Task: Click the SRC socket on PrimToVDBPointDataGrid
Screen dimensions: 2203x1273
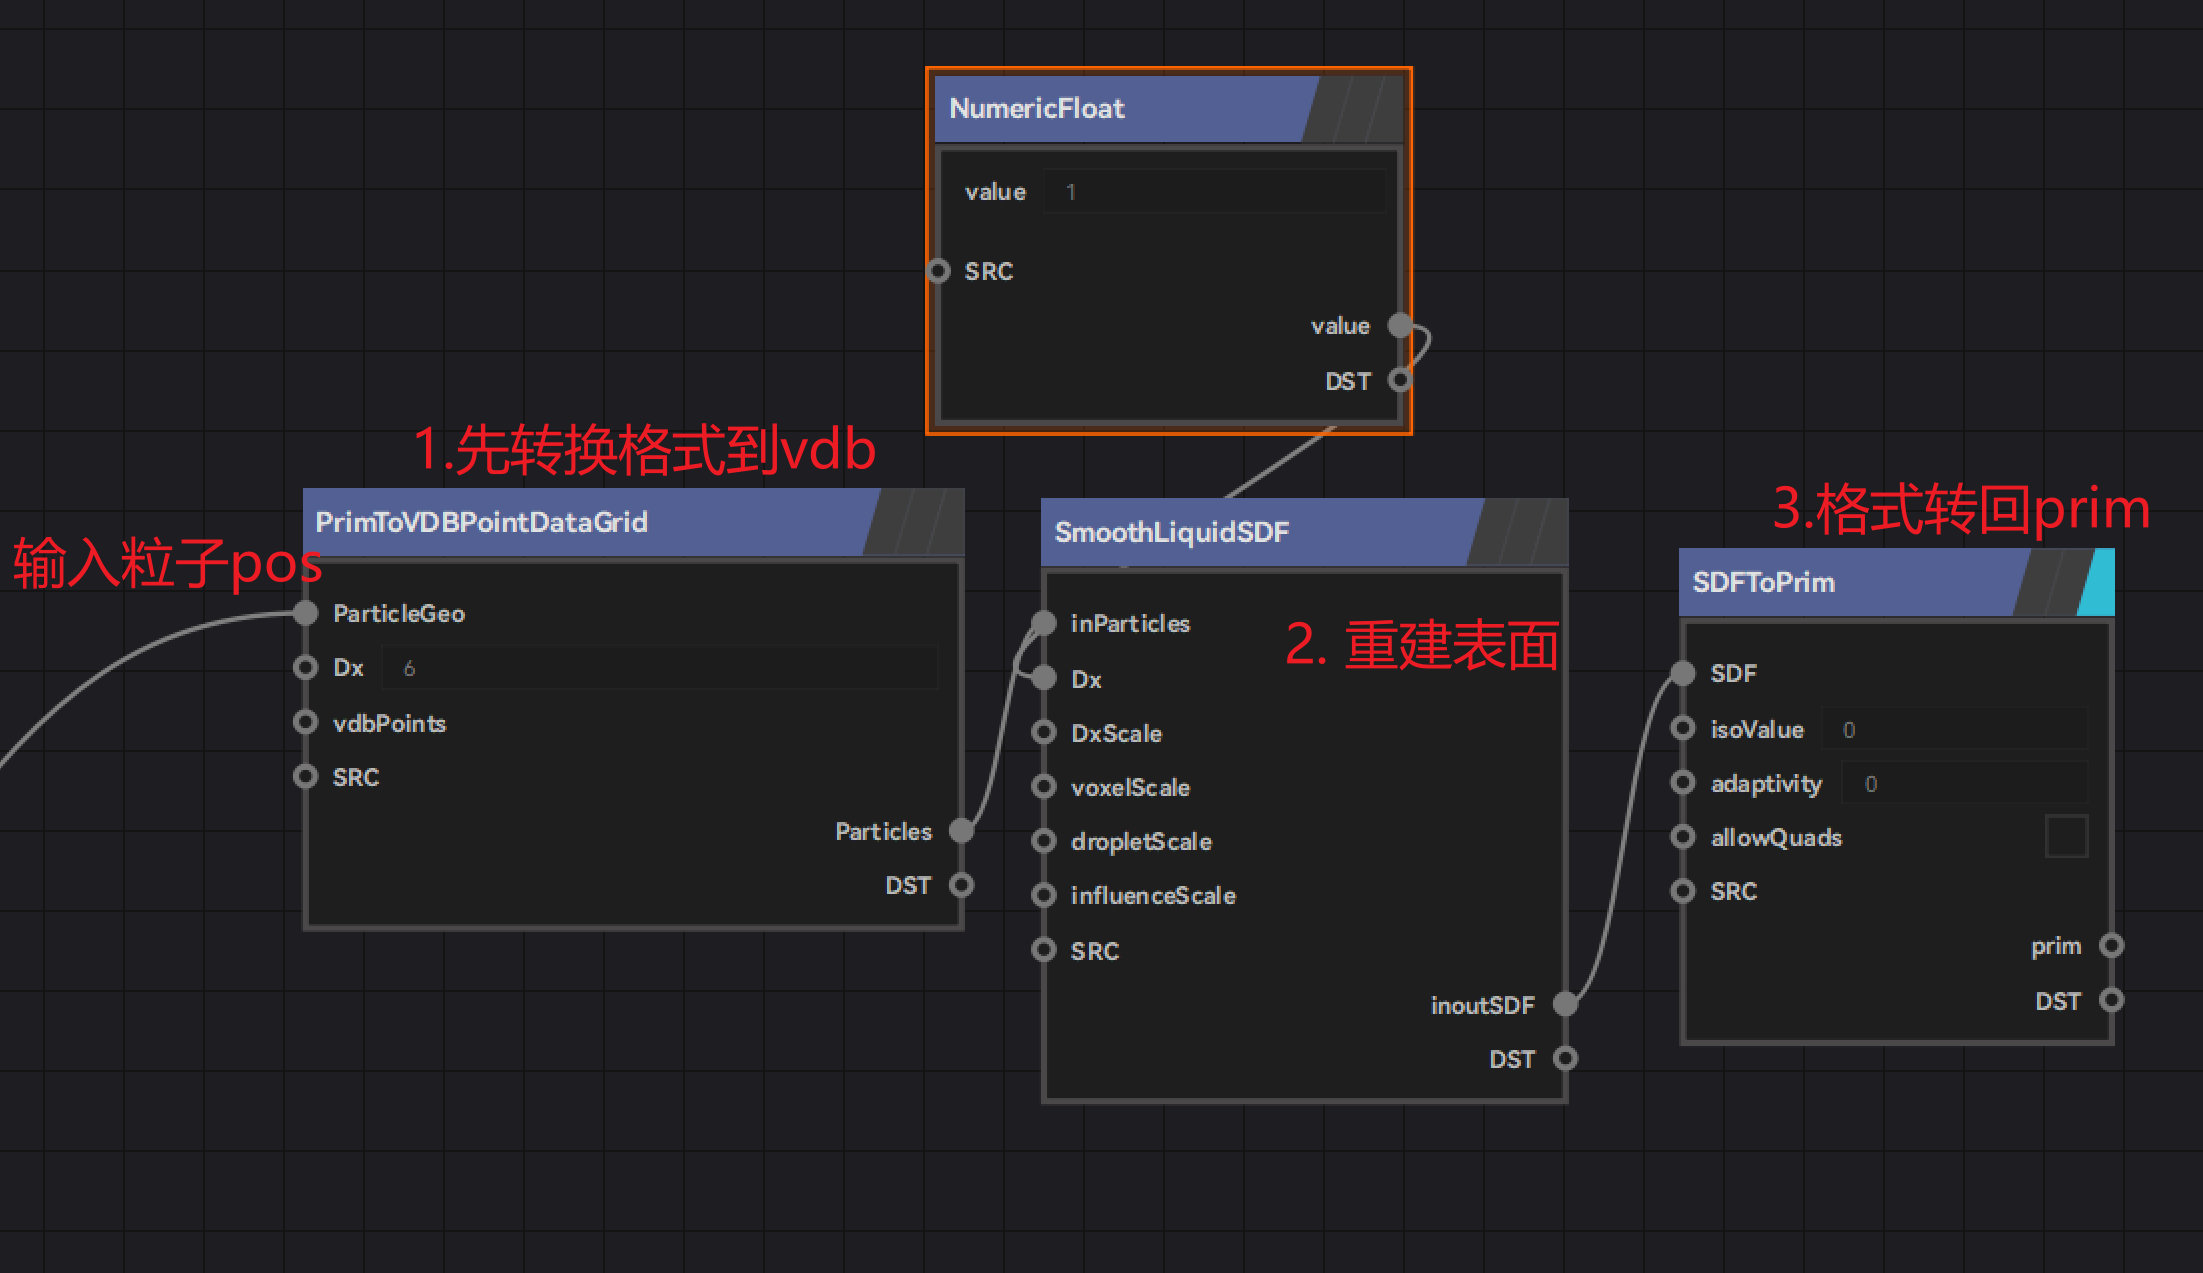Action: tap(306, 776)
